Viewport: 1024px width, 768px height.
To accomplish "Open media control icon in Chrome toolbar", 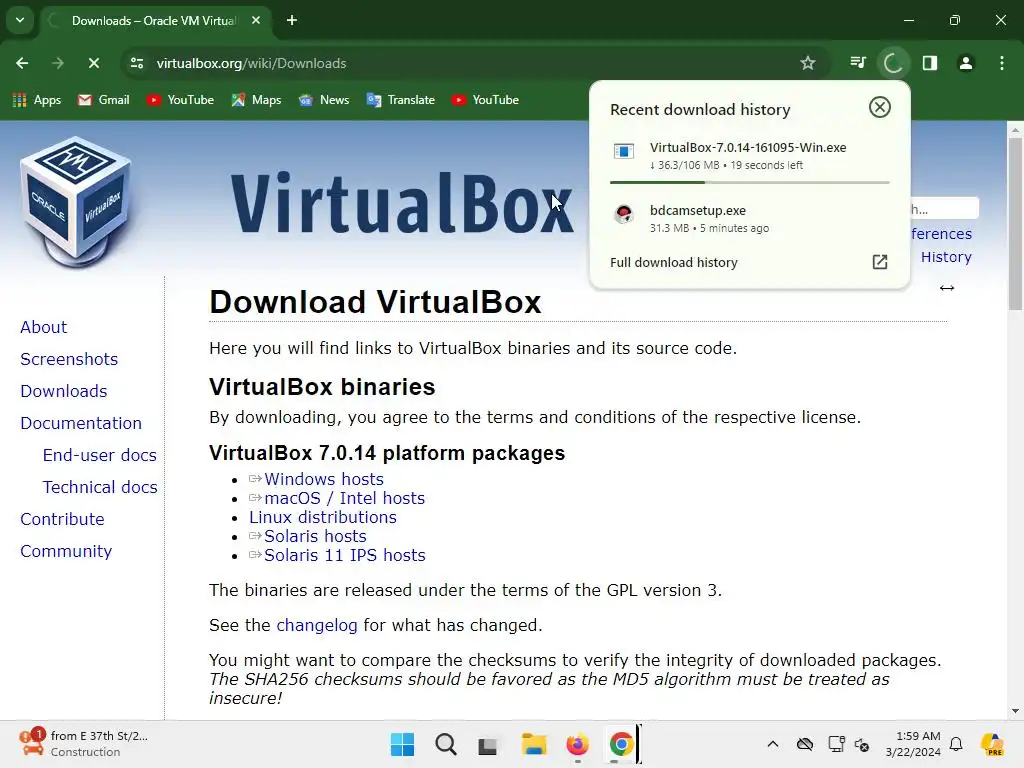I will (x=858, y=63).
